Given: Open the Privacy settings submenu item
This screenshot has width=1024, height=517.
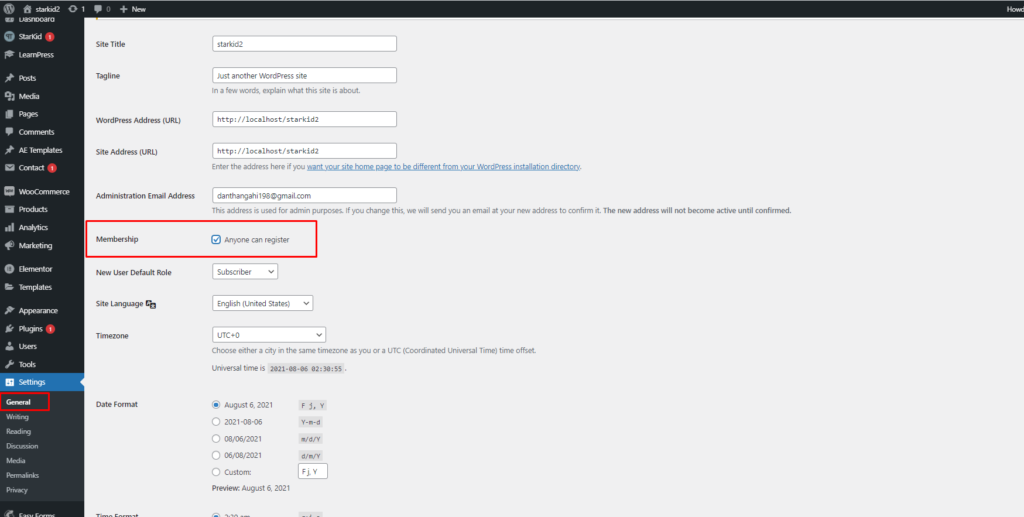Looking at the screenshot, I should click(x=17, y=490).
